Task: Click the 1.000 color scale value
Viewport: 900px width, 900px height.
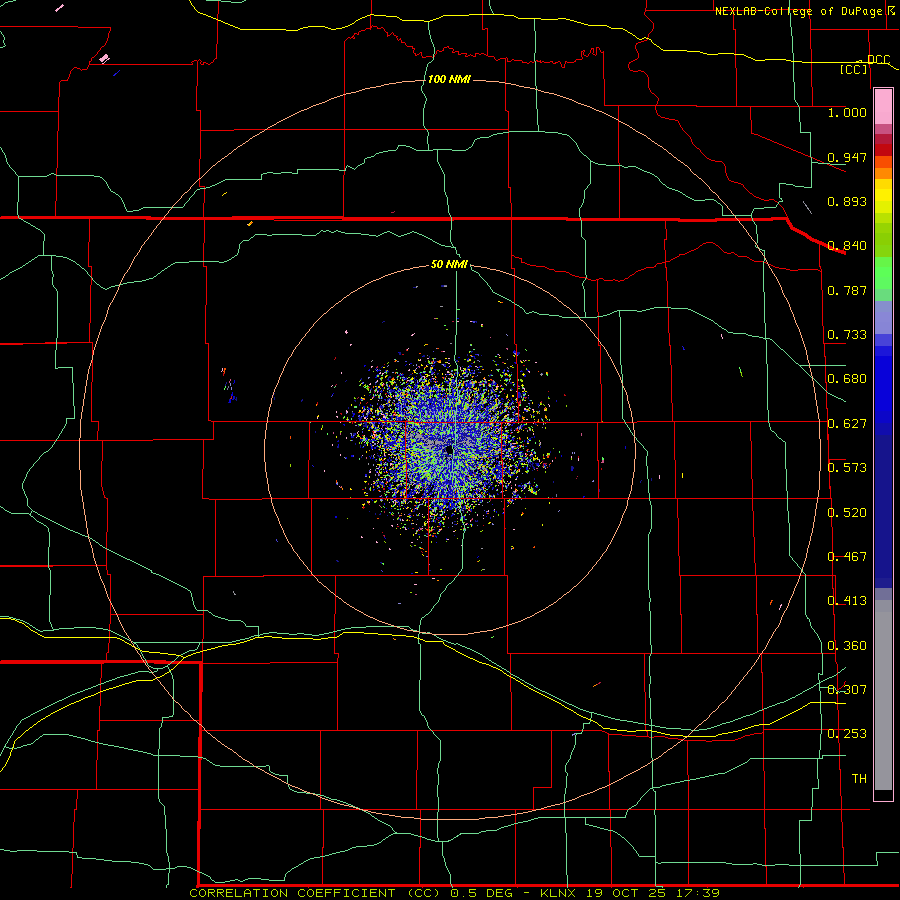Action: click(847, 112)
